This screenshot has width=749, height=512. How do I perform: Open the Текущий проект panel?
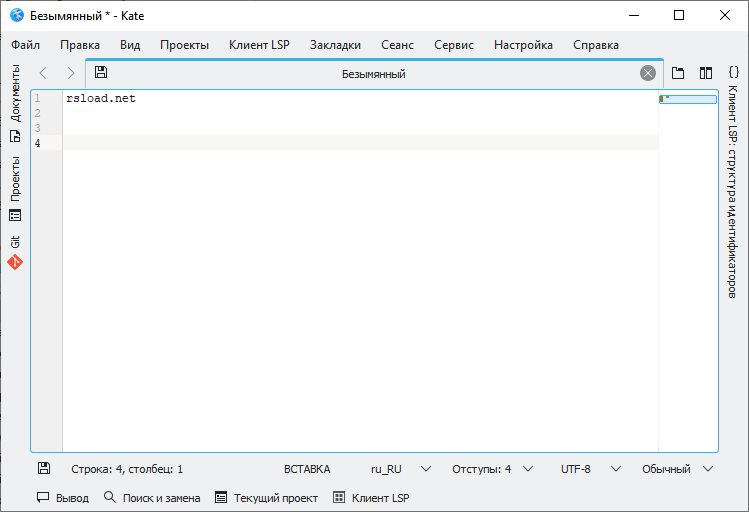tap(266, 498)
